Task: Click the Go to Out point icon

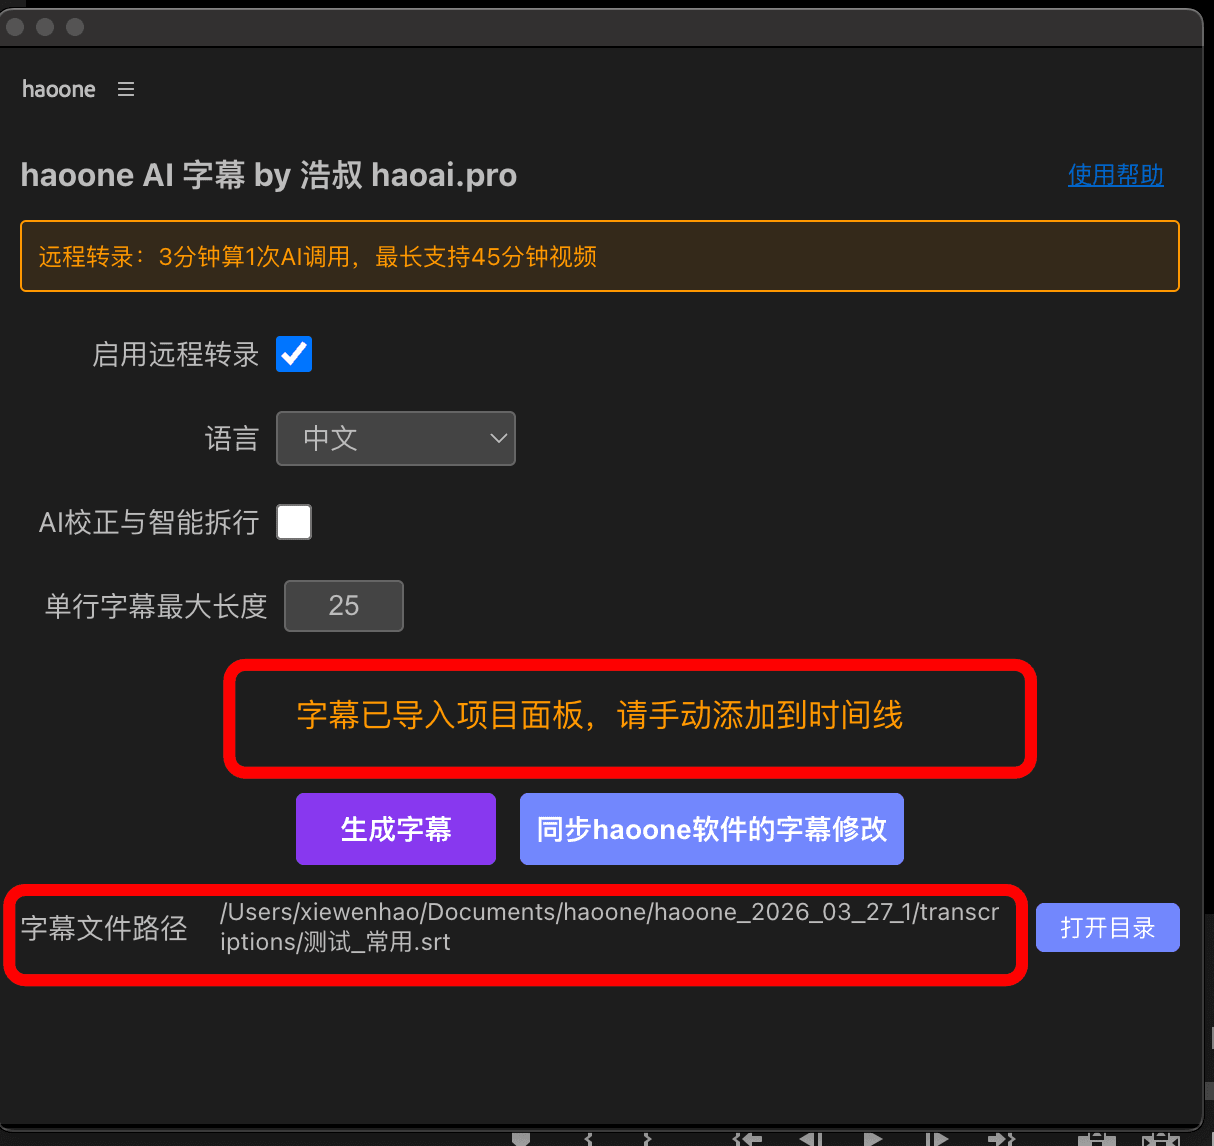Action: click(x=1000, y=1139)
